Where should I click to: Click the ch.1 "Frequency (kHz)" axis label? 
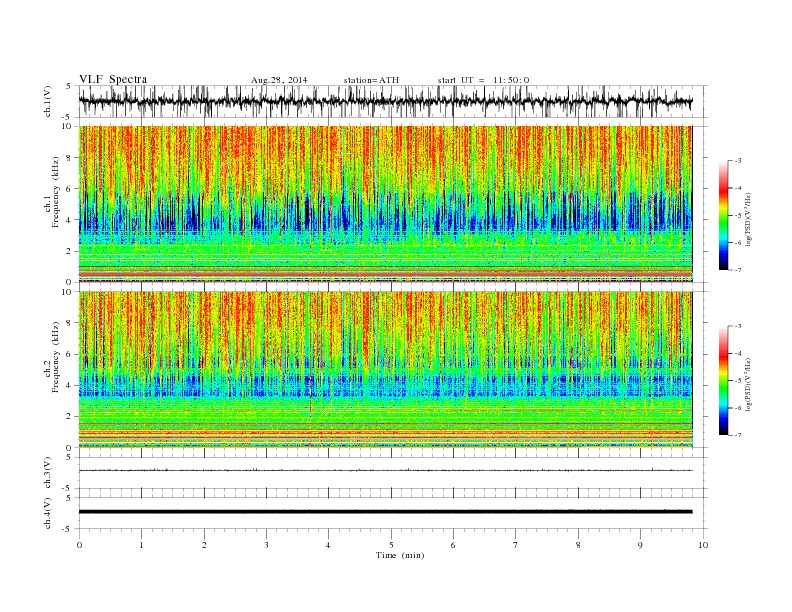pyautogui.click(x=56, y=192)
